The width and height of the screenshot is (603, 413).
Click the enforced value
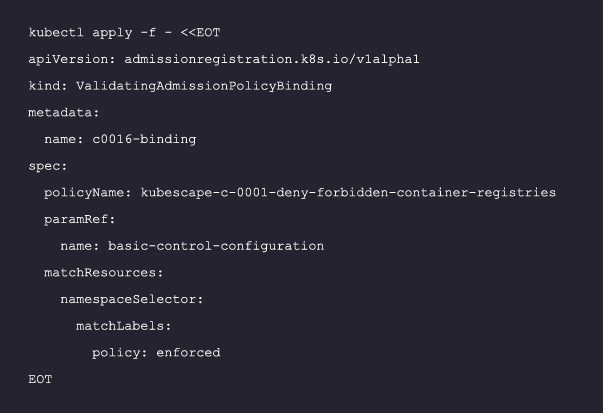tap(188, 352)
